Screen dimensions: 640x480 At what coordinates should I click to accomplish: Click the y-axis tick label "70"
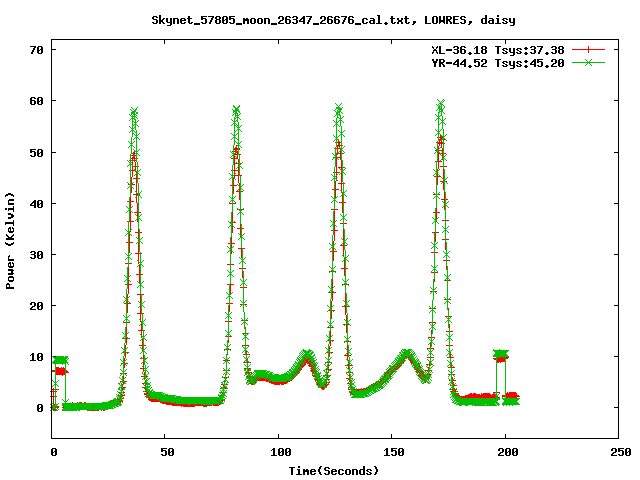(36, 50)
